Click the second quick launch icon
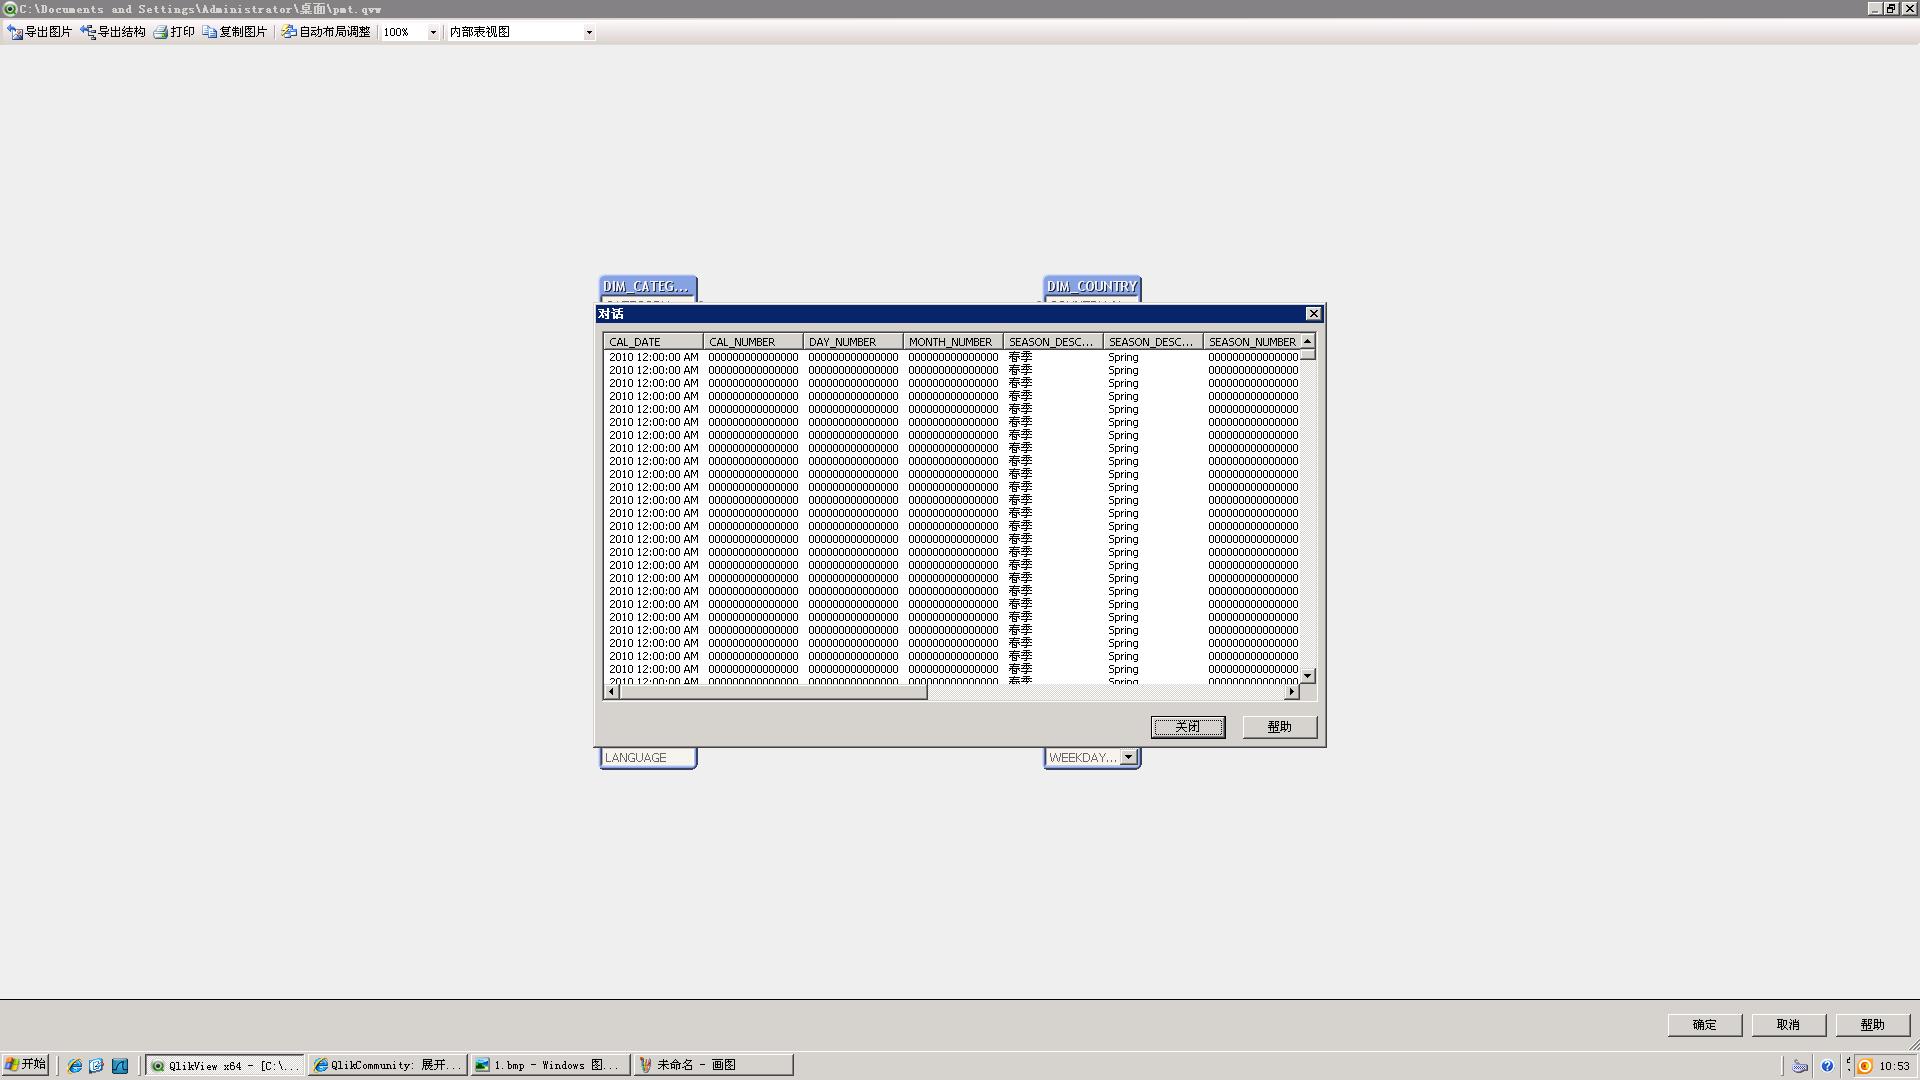This screenshot has height=1080, width=1920. pyautogui.click(x=96, y=1066)
